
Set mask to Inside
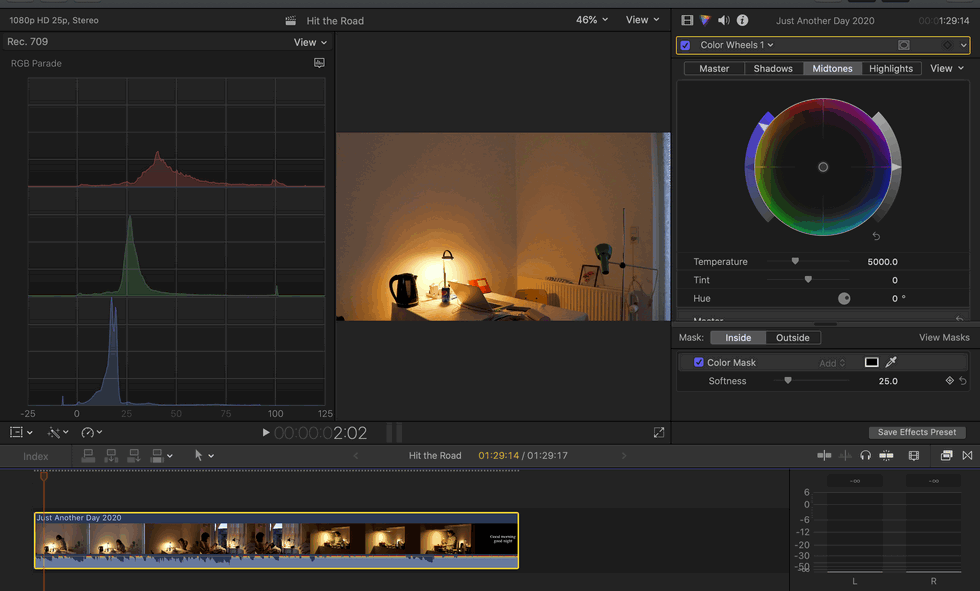point(738,337)
